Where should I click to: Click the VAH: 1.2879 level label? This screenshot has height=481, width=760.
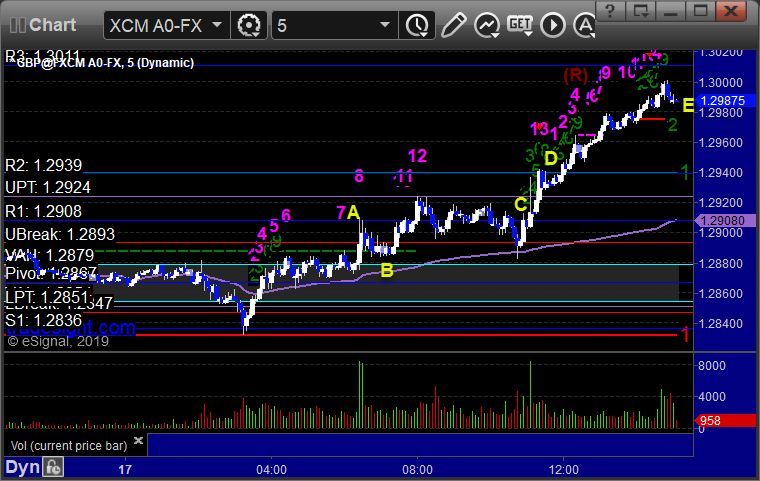pyautogui.click(x=49, y=255)
